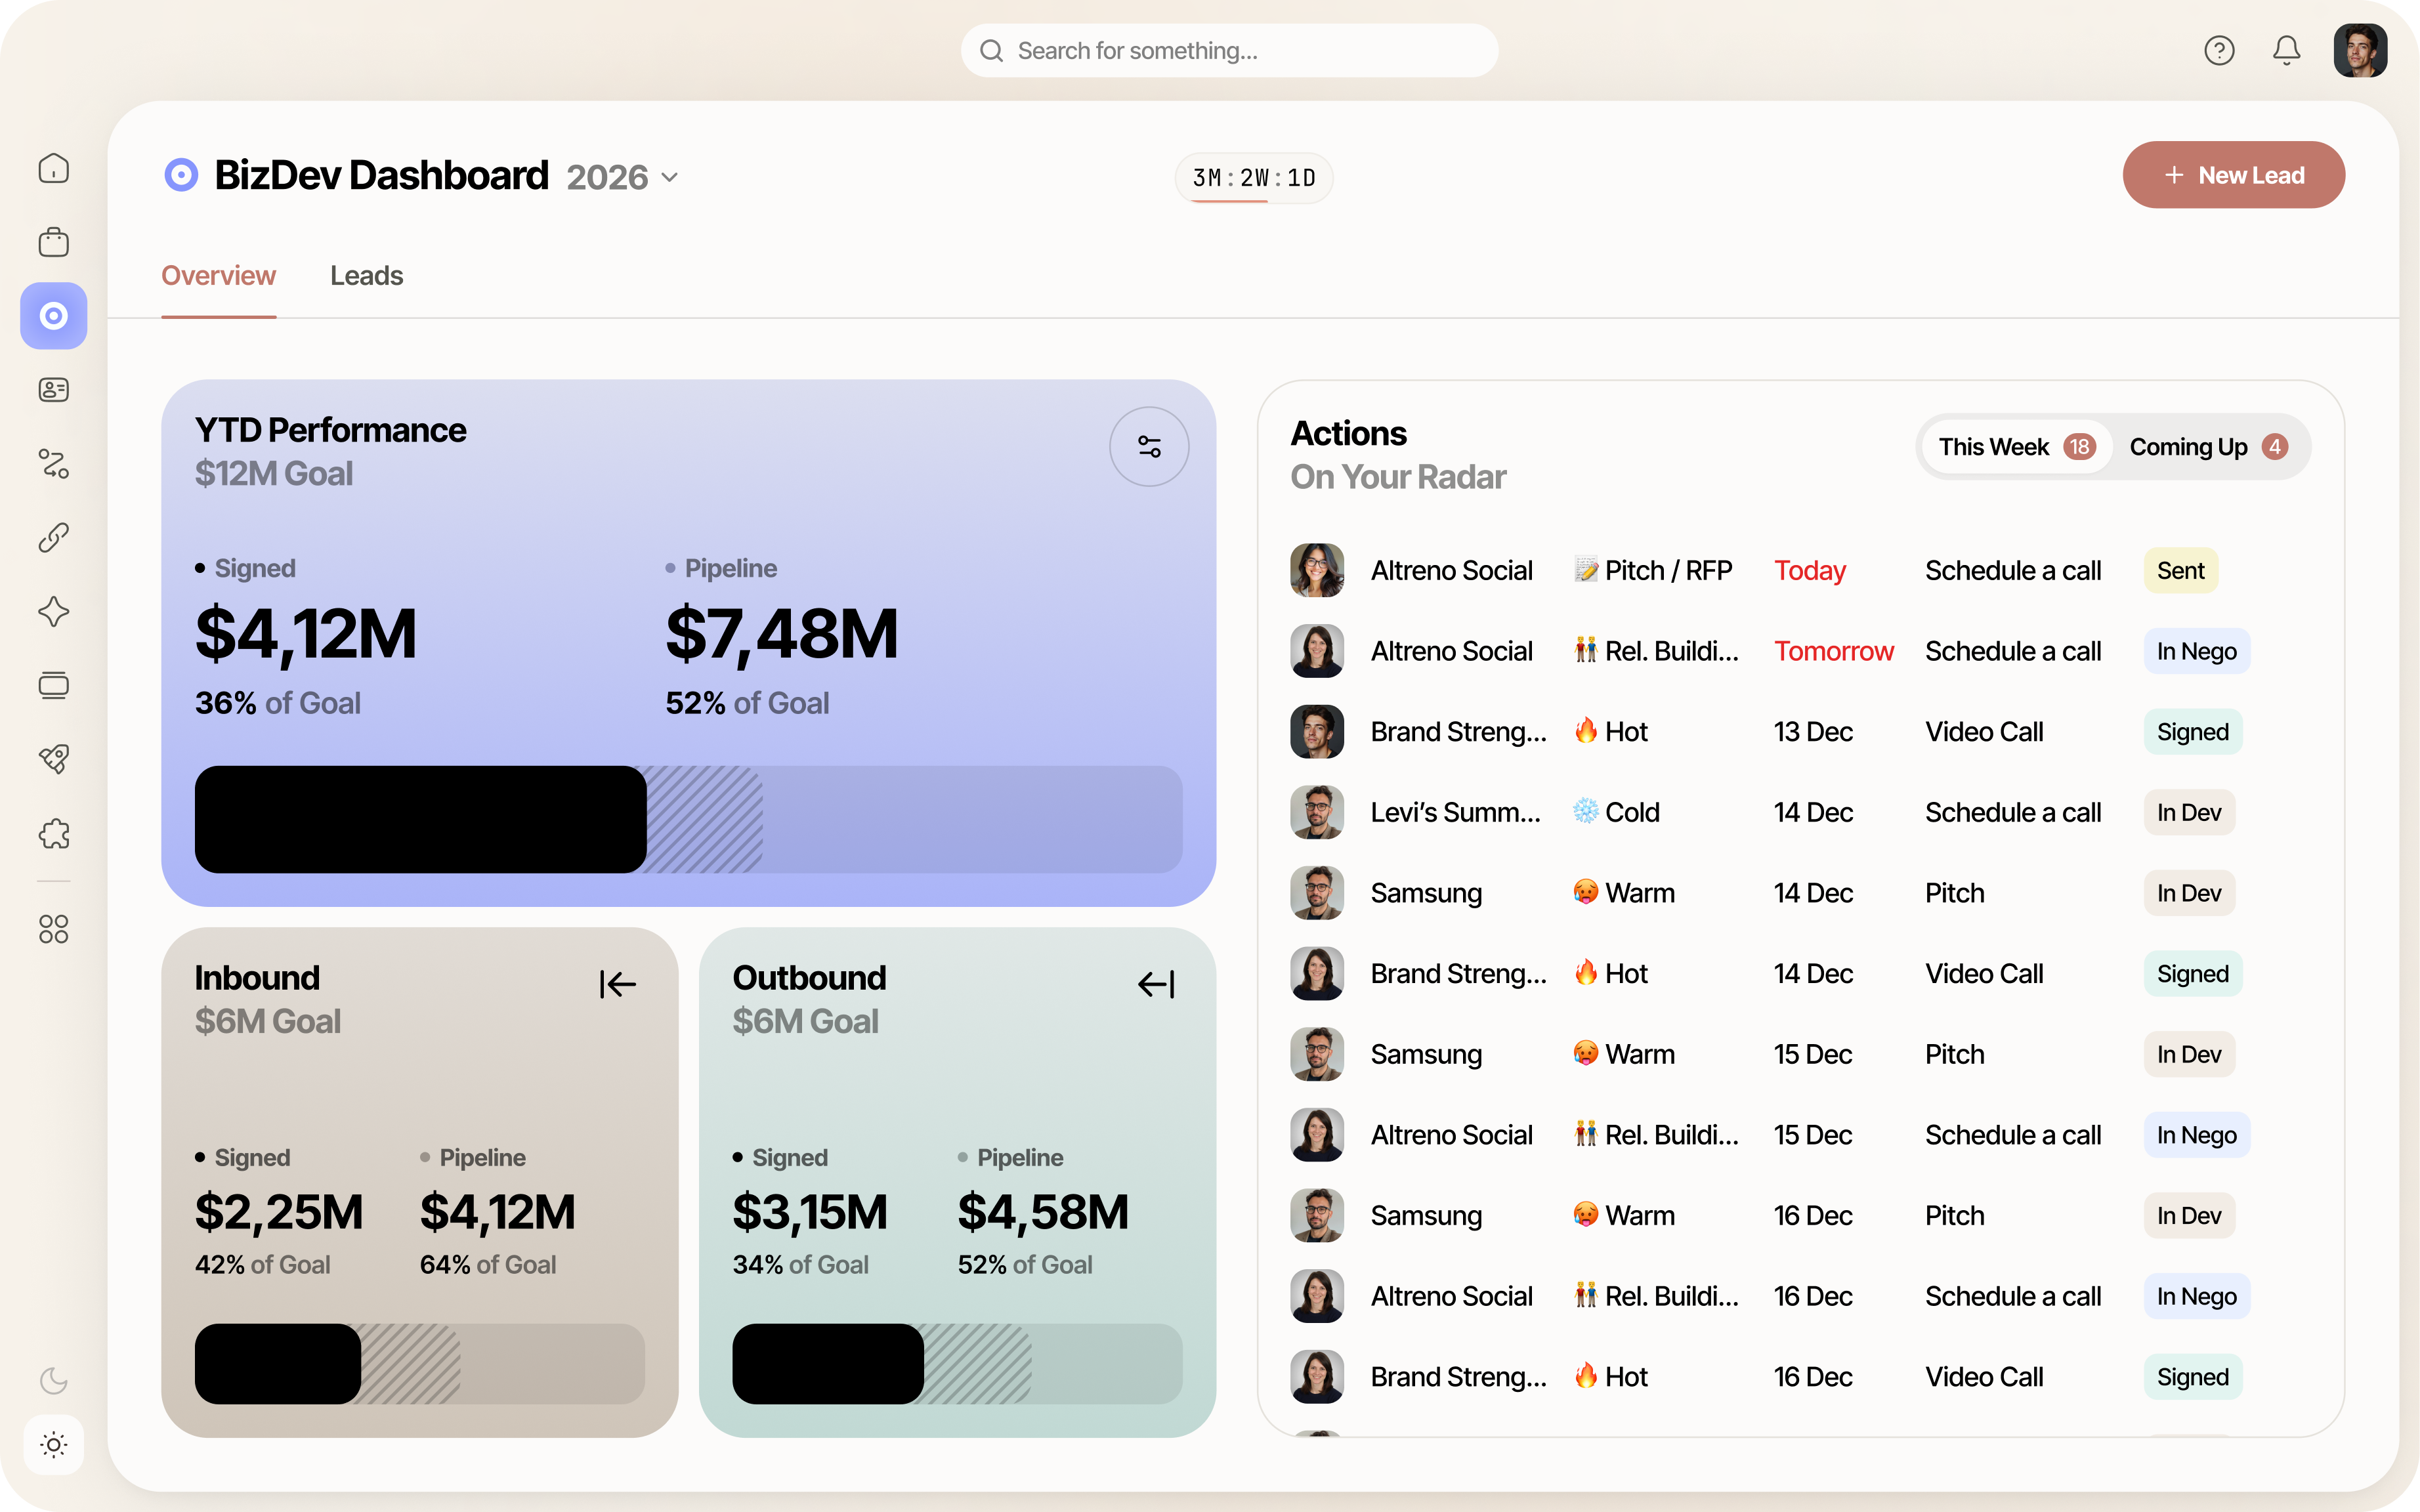Click avatar of Altreno Social Today row
Viewport: 2420px width, 1512px height.
(1317, 571)
